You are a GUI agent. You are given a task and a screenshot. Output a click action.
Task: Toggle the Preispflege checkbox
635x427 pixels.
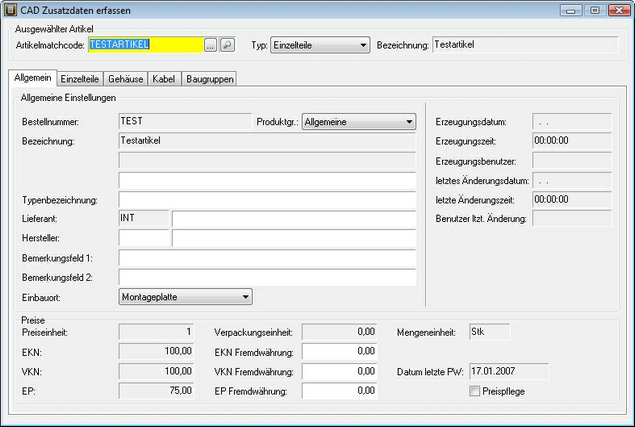tap(474, 391)
